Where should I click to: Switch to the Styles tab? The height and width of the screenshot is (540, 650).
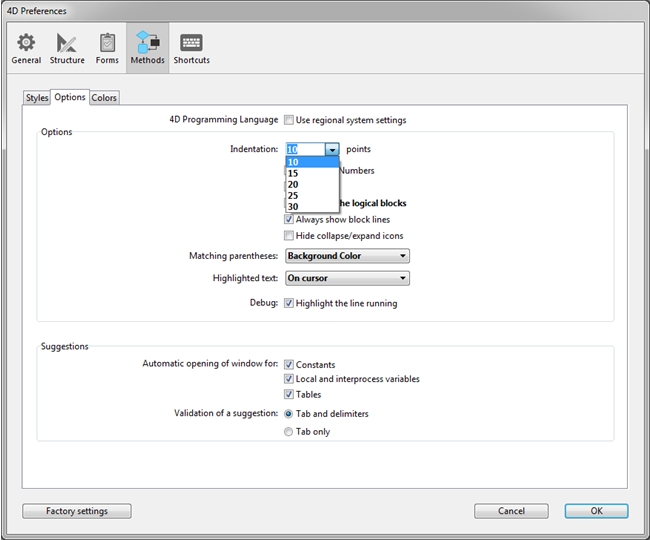point(36,98)
